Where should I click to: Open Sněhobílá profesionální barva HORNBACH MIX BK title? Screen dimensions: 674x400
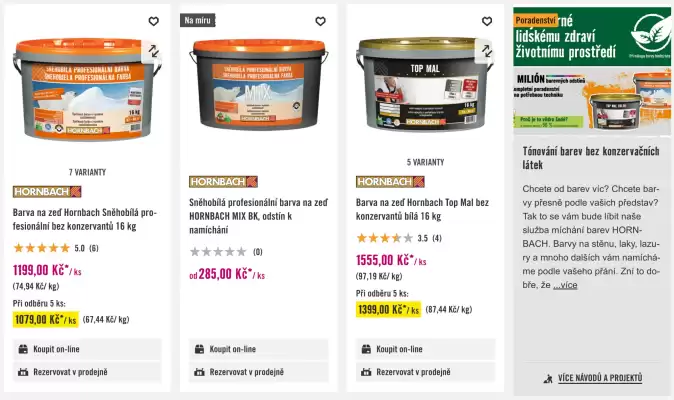point(258,216)
